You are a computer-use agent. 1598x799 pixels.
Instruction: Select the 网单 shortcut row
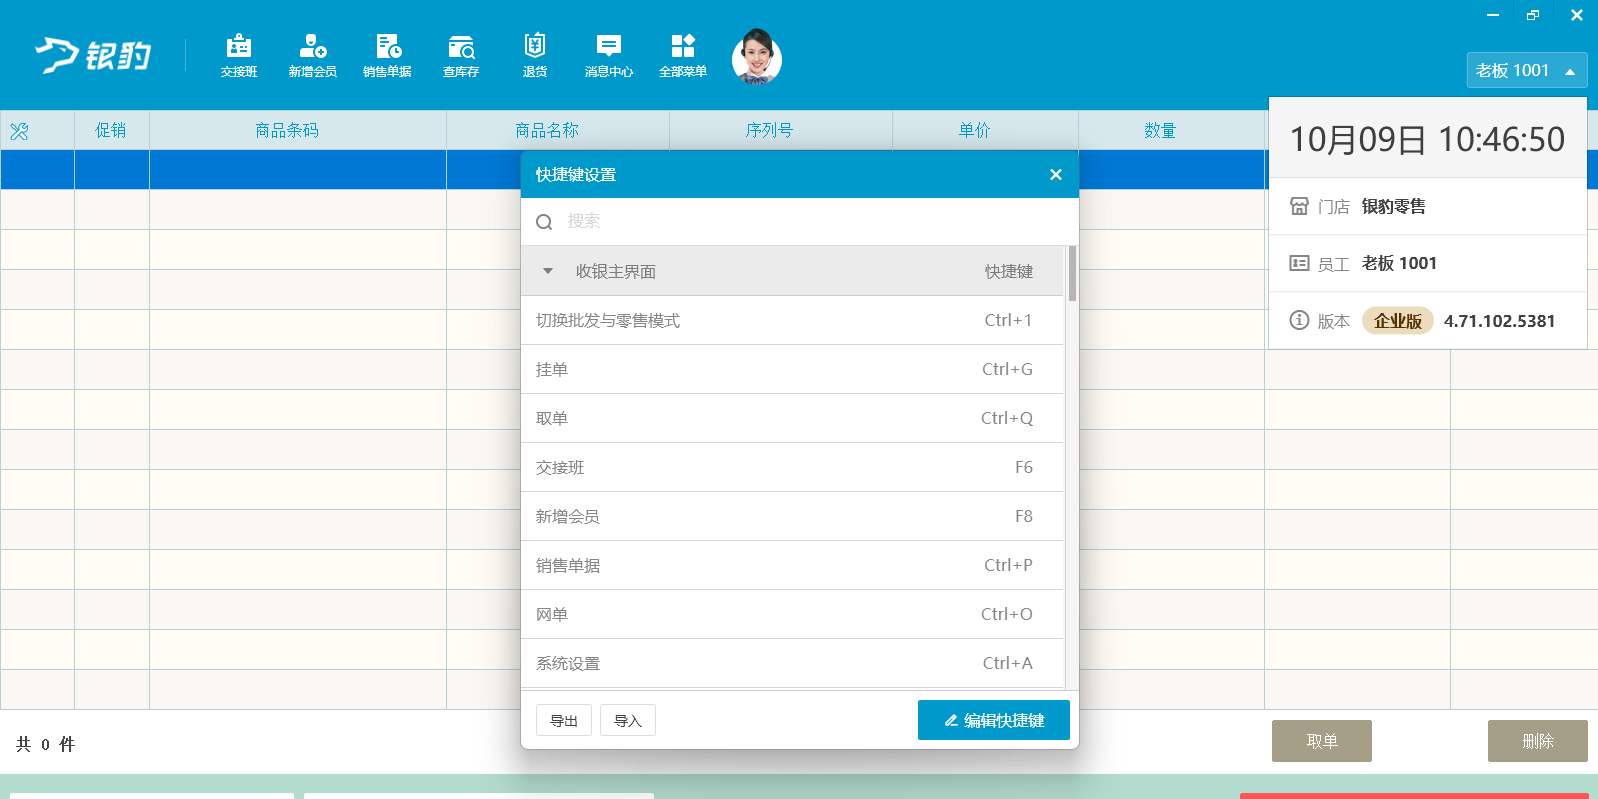pyautogui.click(x=792, y=614)
